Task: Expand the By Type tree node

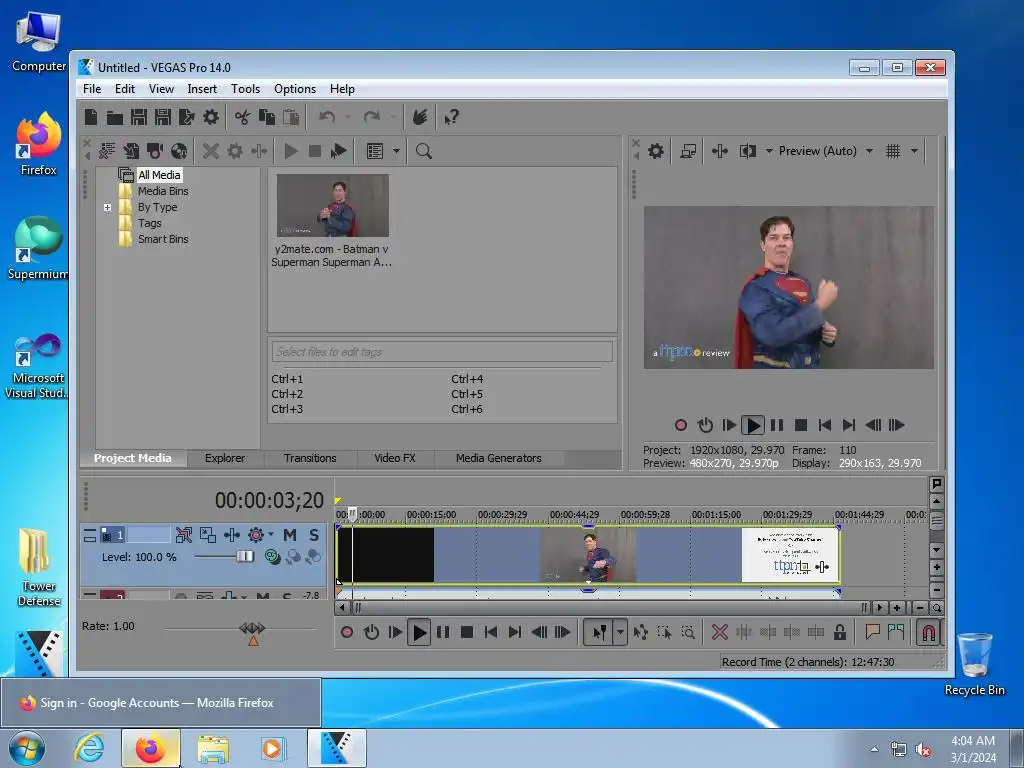Action: [108, 208]
